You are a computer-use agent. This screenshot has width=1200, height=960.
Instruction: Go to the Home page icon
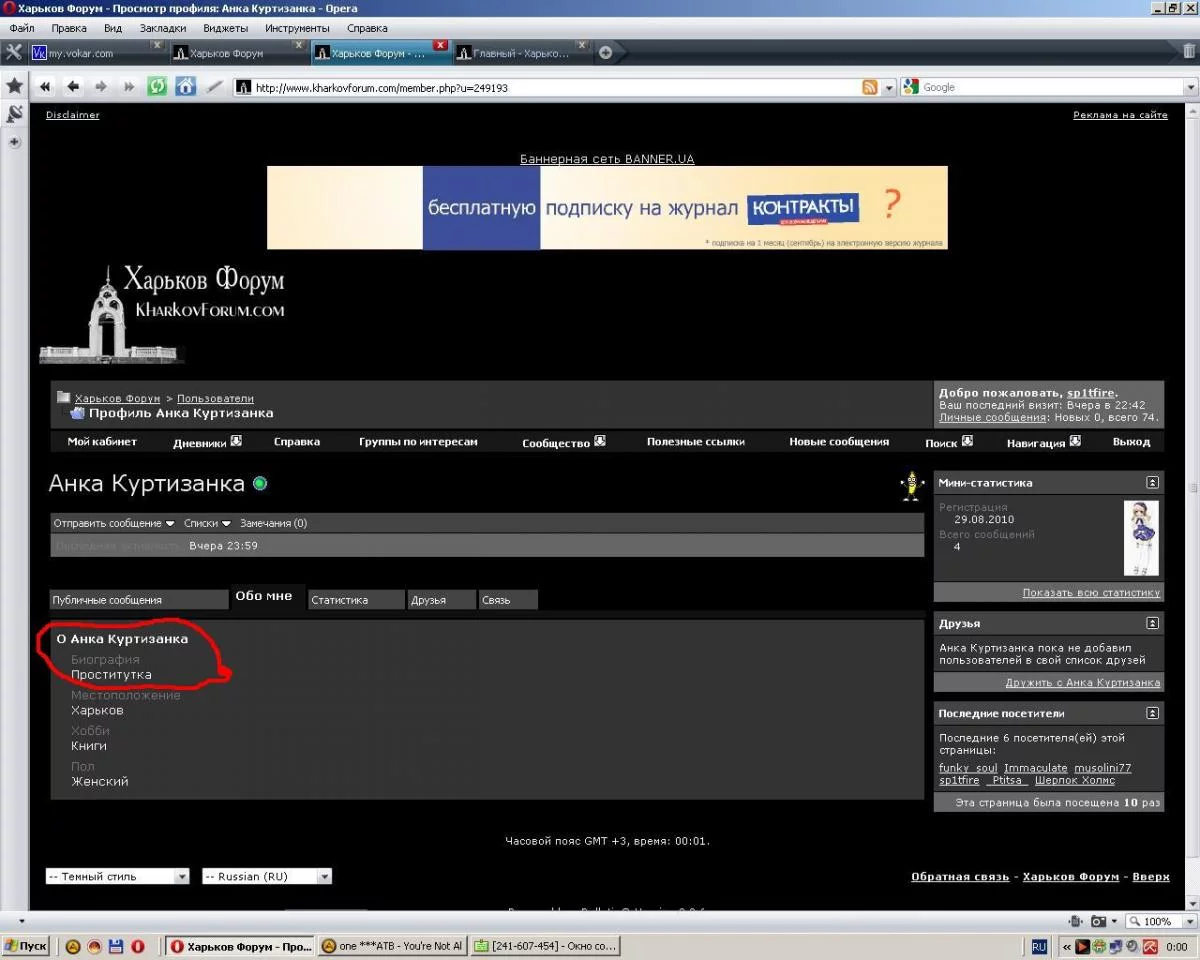[x=185, y=87]
